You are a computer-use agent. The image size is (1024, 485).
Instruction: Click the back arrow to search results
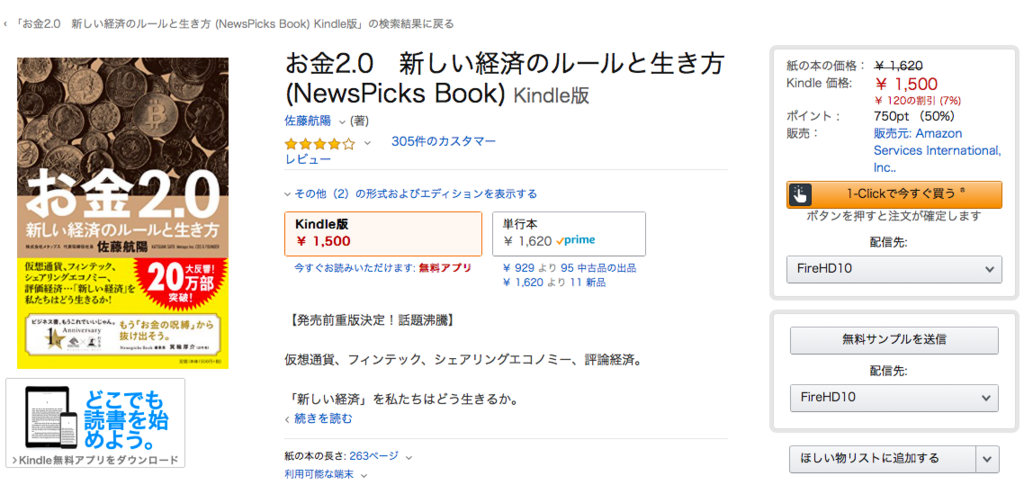(x=7, y=23)
